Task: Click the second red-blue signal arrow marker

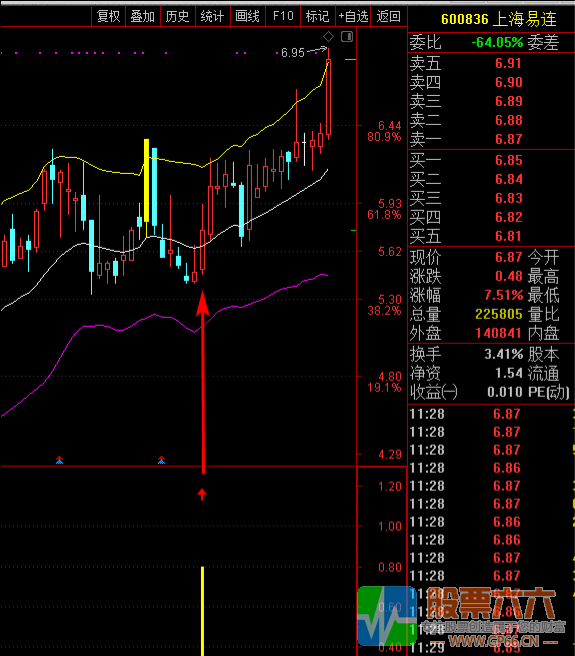Action: point(161,460)
